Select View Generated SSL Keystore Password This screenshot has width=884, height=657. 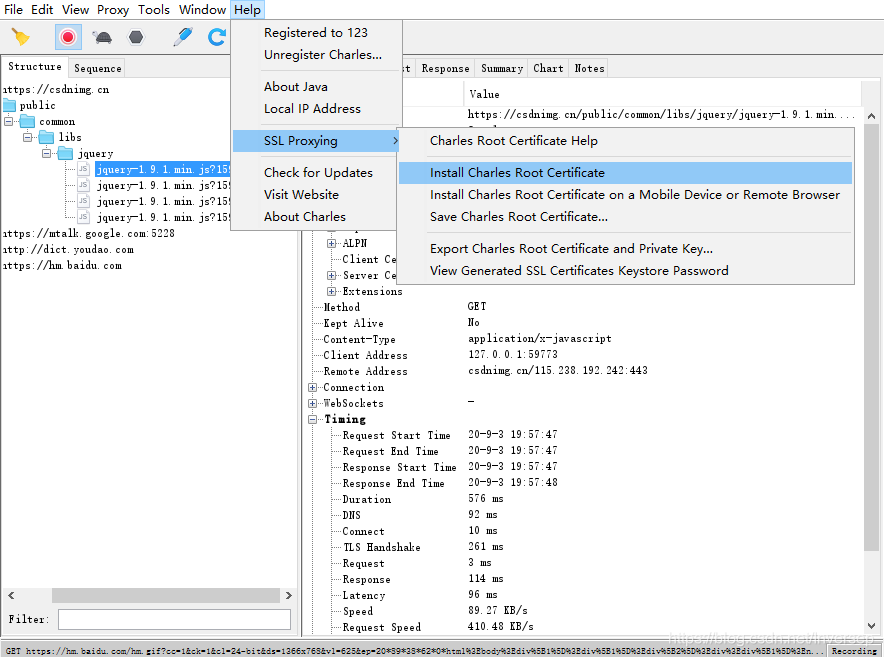pyautogui.click(x=626, y=271)
